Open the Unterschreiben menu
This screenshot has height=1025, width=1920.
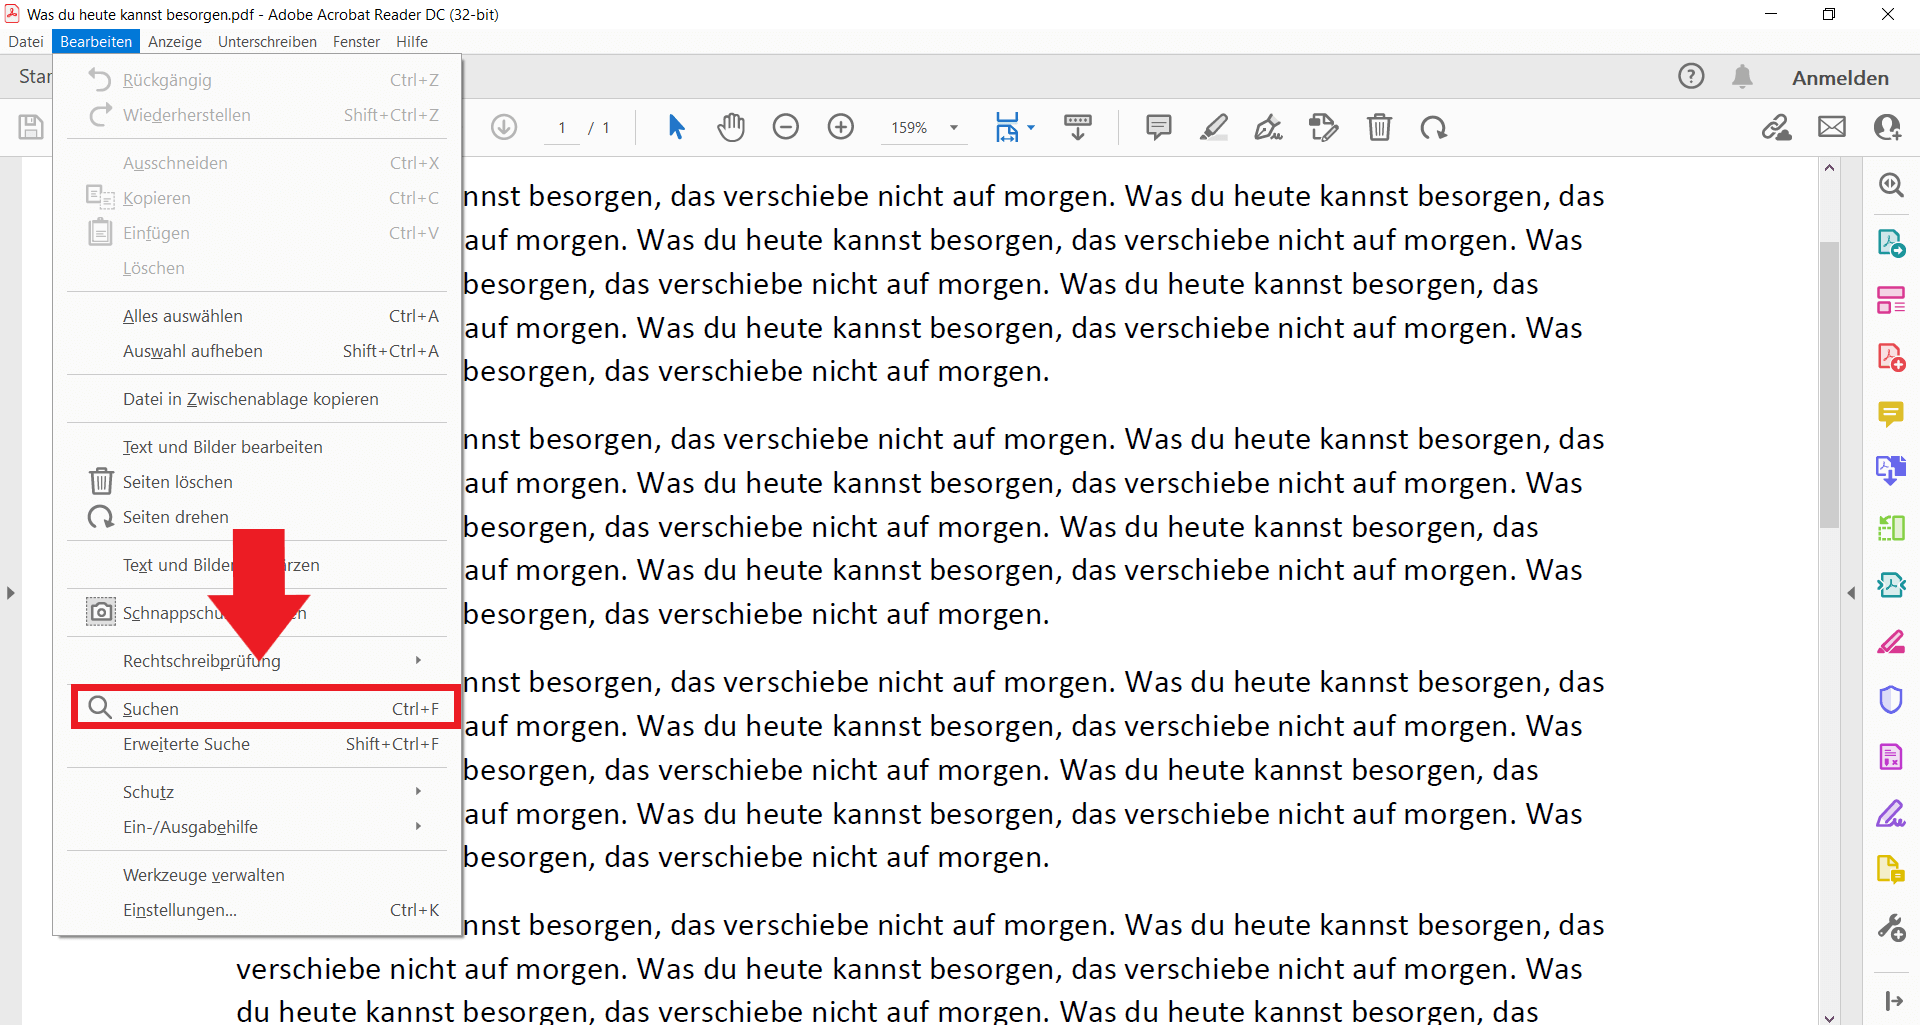(x=267, y=41)
